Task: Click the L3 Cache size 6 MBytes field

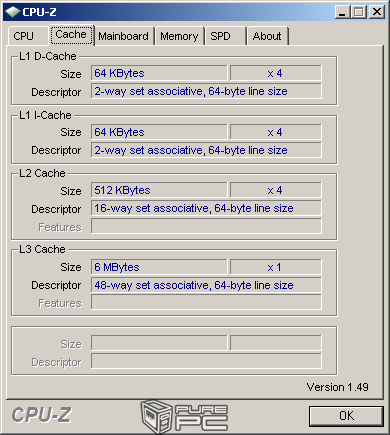Action: click(x=159, y=267)
